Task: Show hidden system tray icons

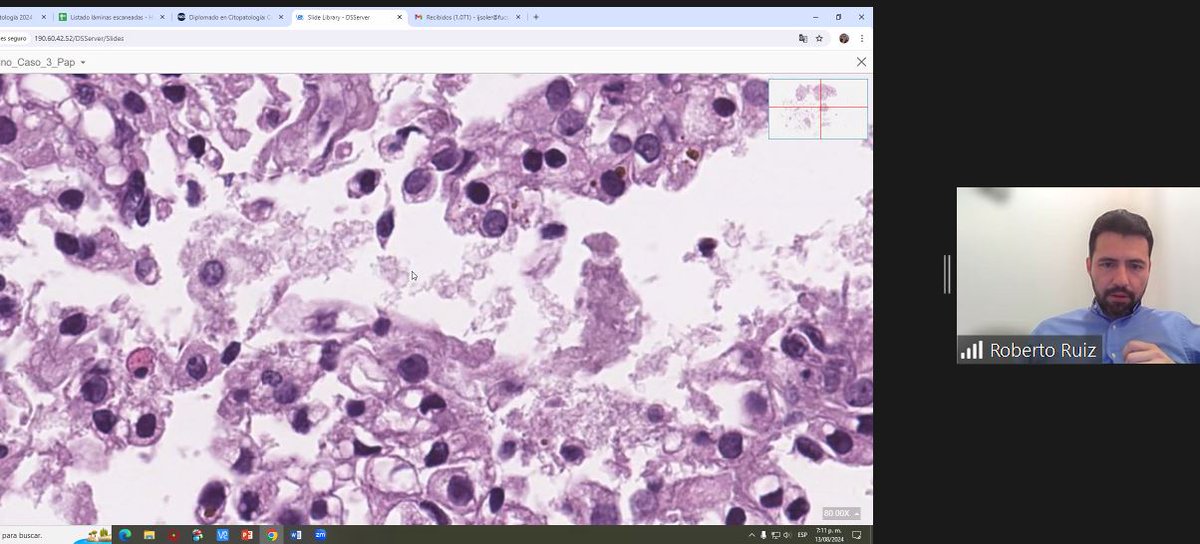Action: pos(752,535)
